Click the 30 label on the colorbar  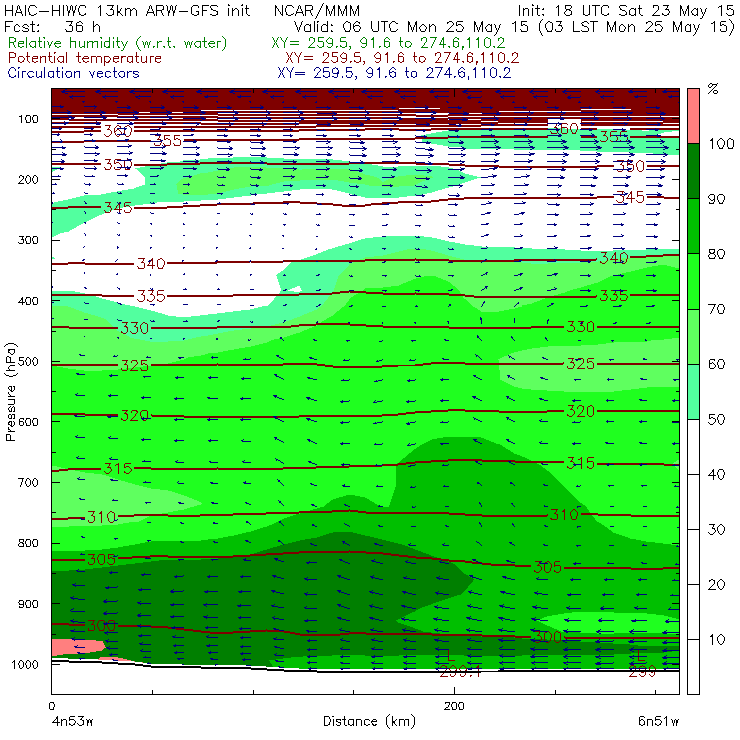pos(716,530)
